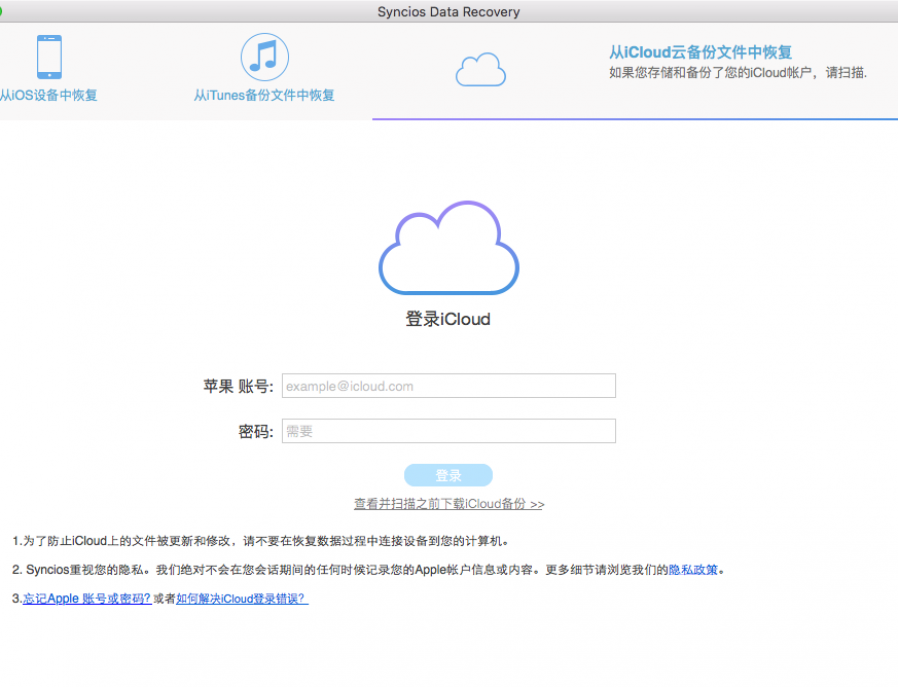Open the 从iOS设备中恢复 tab label

(48, 95)
